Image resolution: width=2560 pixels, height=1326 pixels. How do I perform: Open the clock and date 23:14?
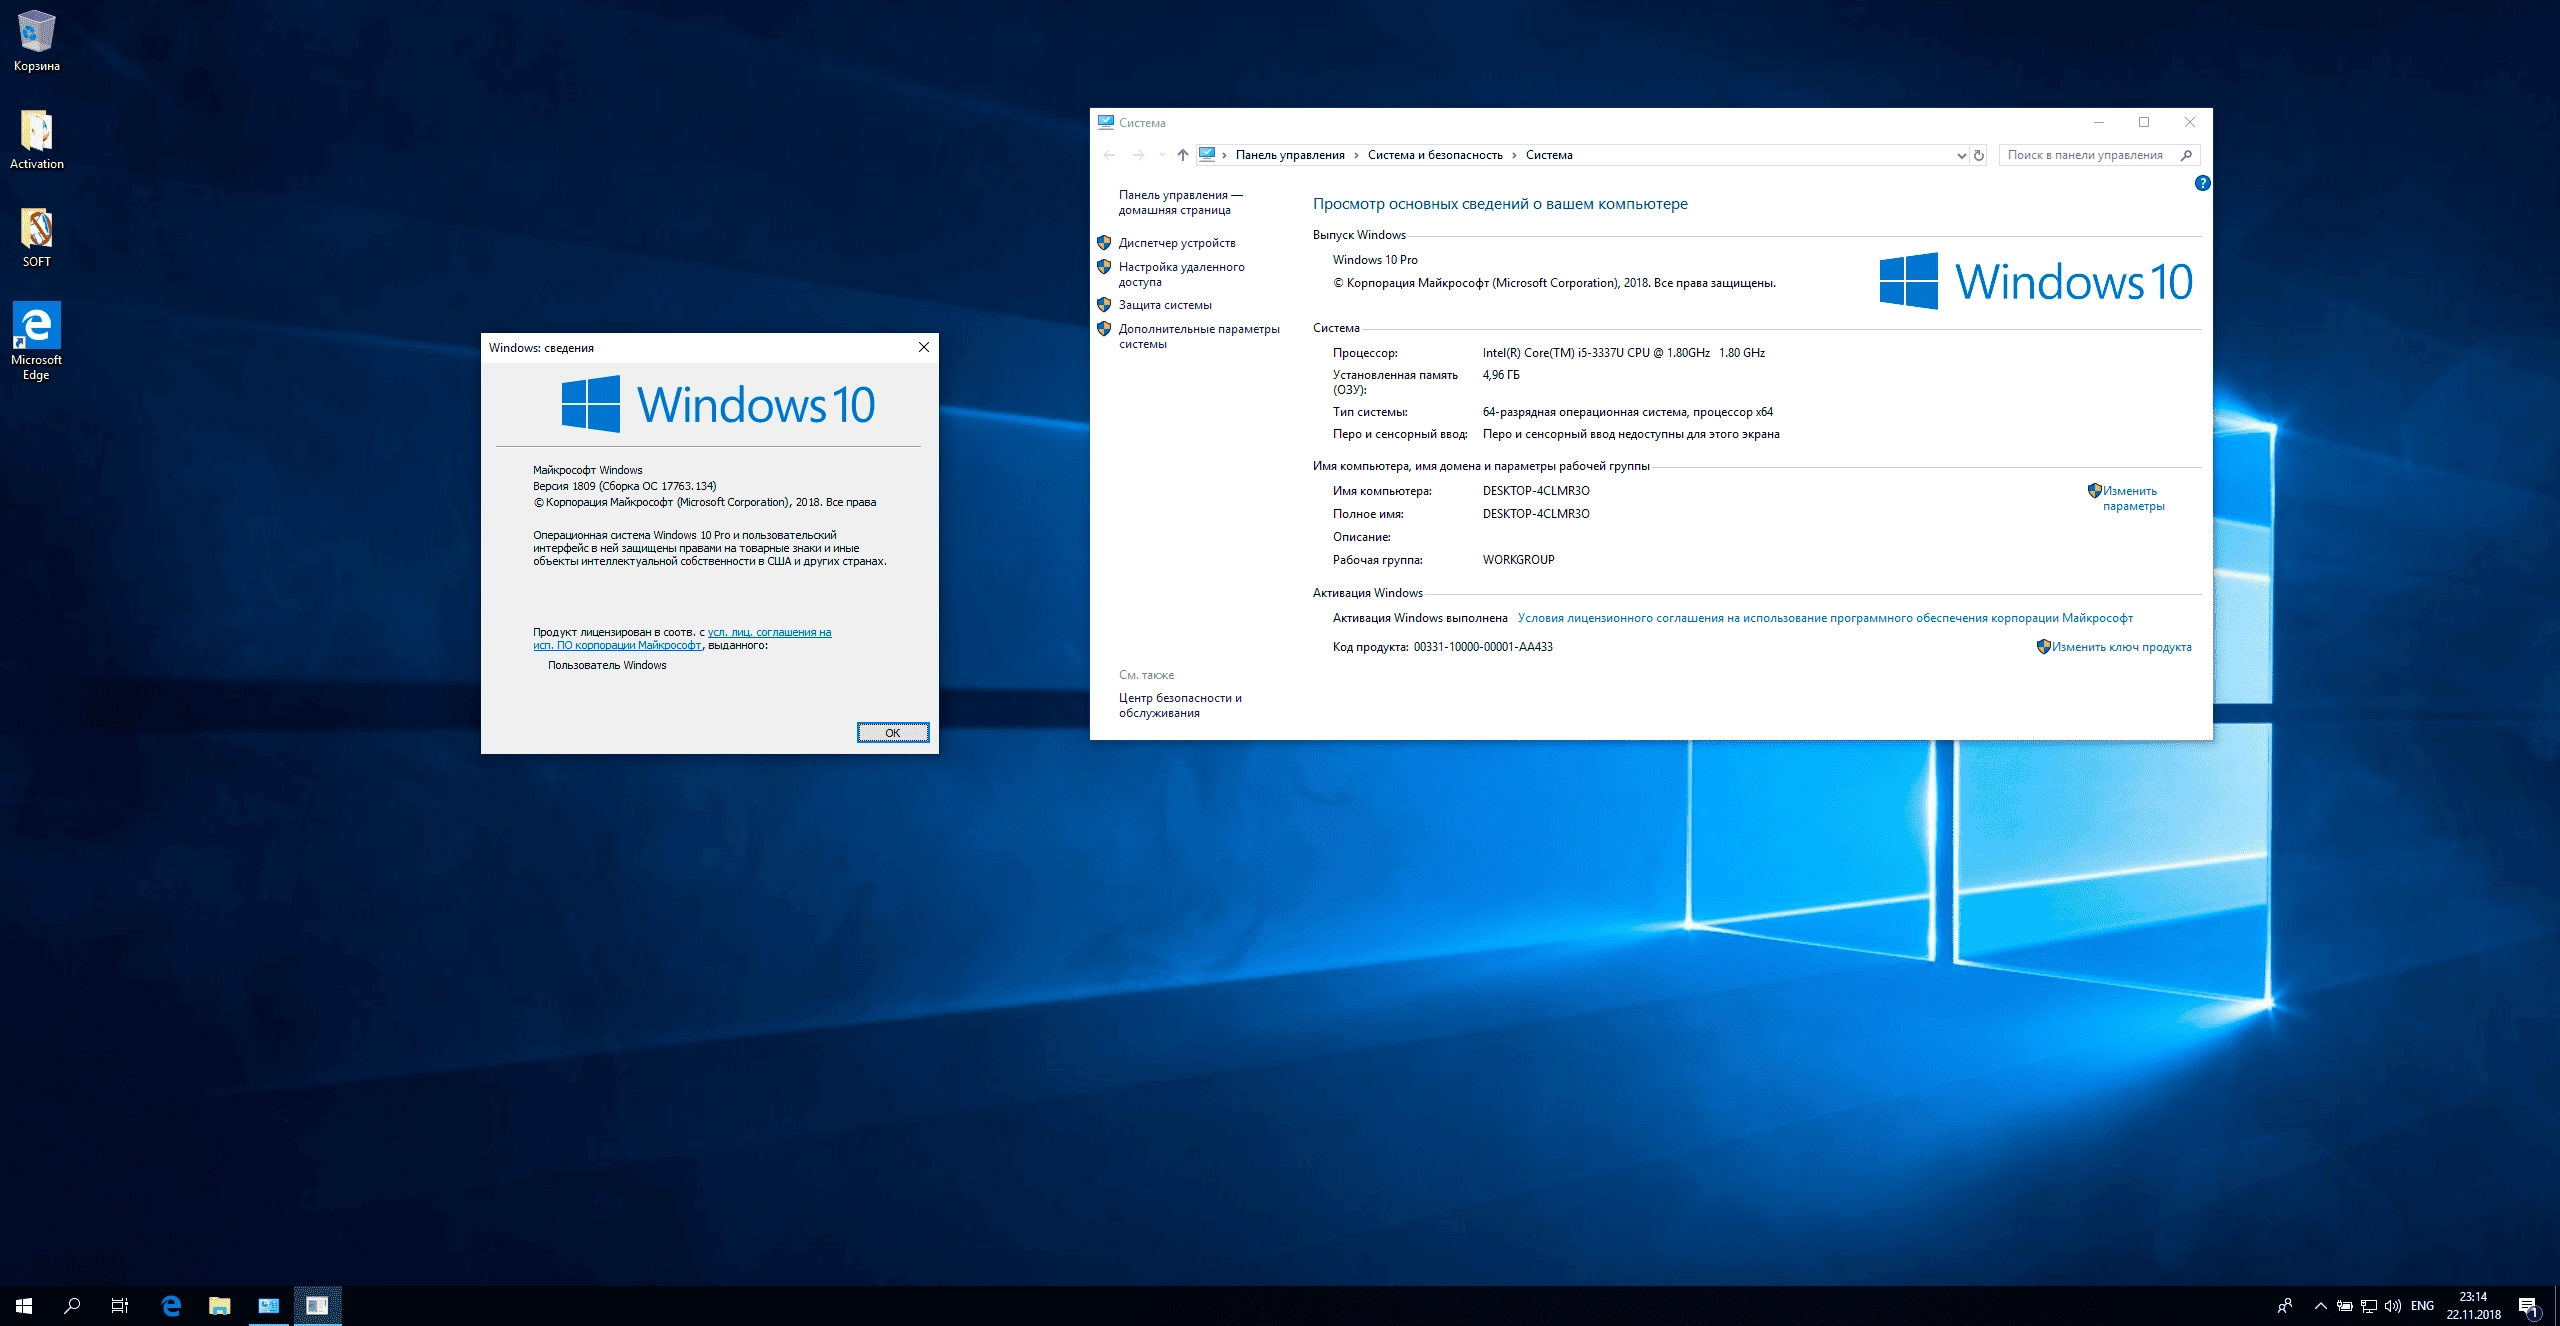click(x=2473, y=1306)
